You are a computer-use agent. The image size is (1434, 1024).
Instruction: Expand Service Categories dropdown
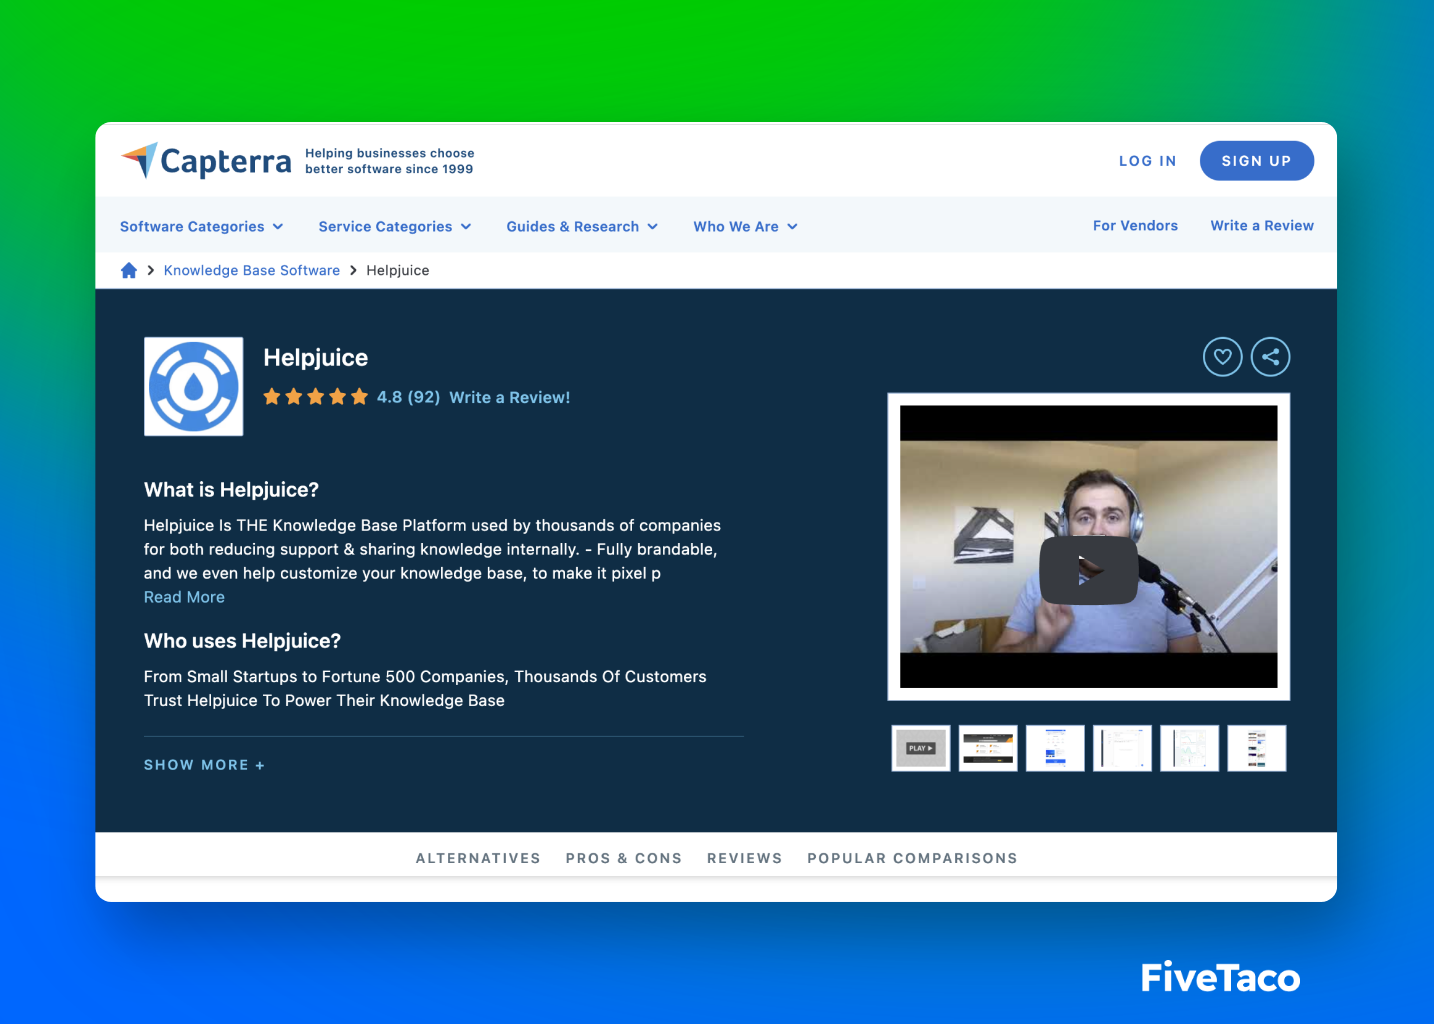point(395,227)
